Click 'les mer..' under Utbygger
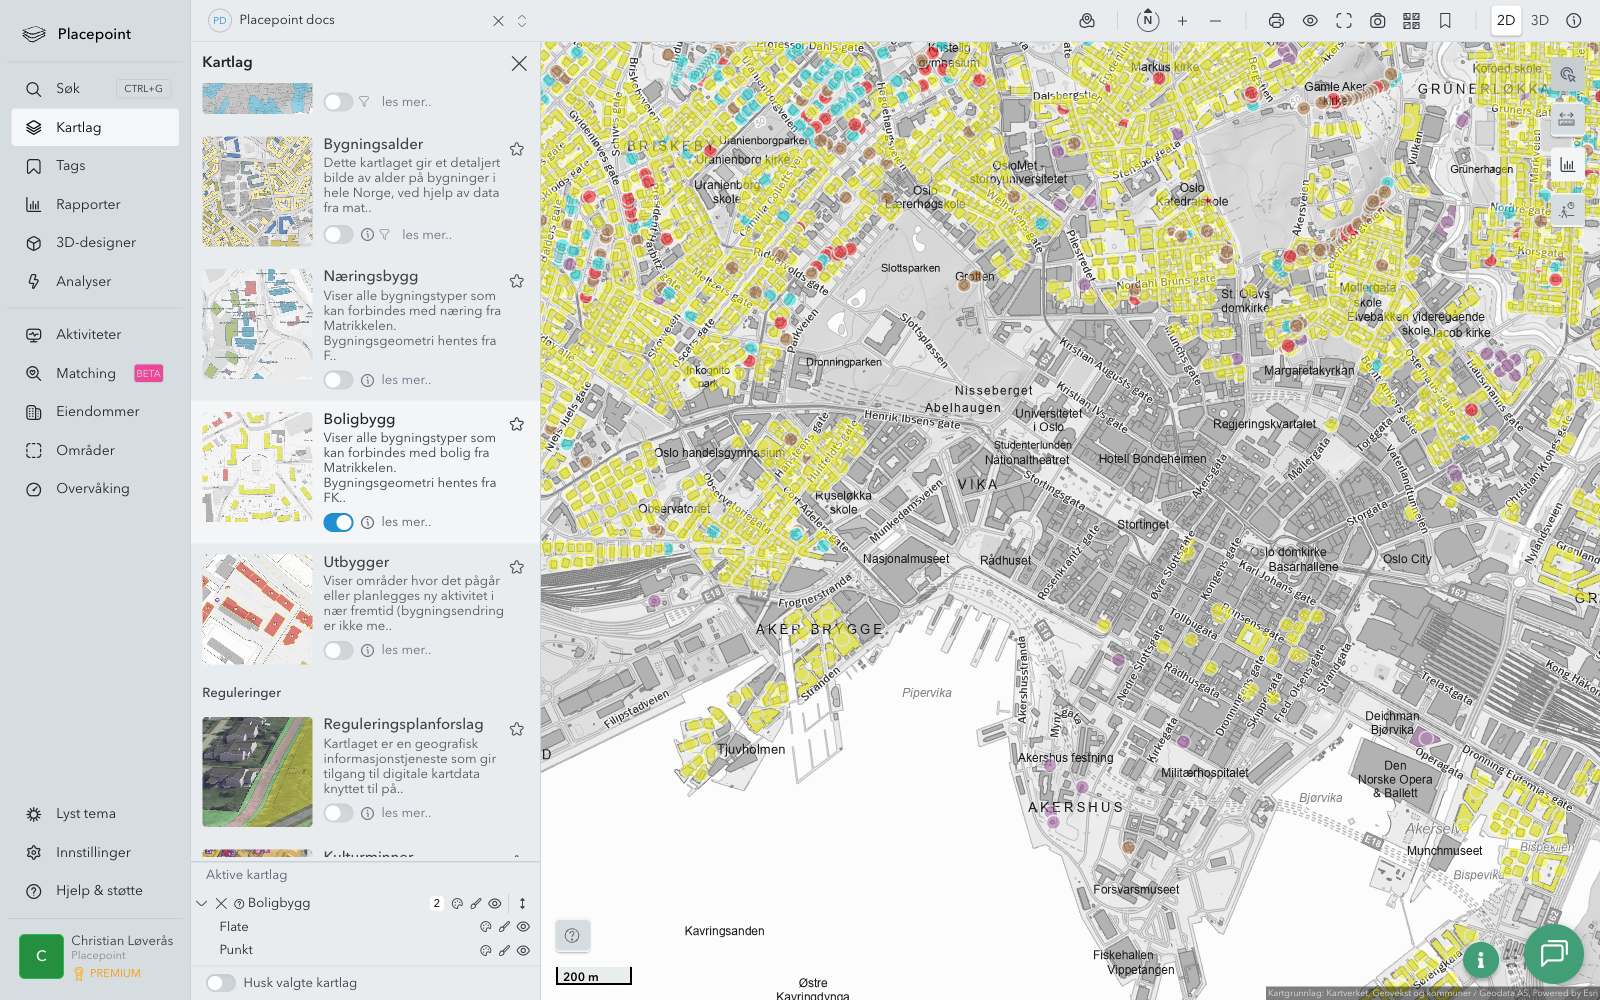Viewport: 1600px width, 1000px height. tap(406, 650)
